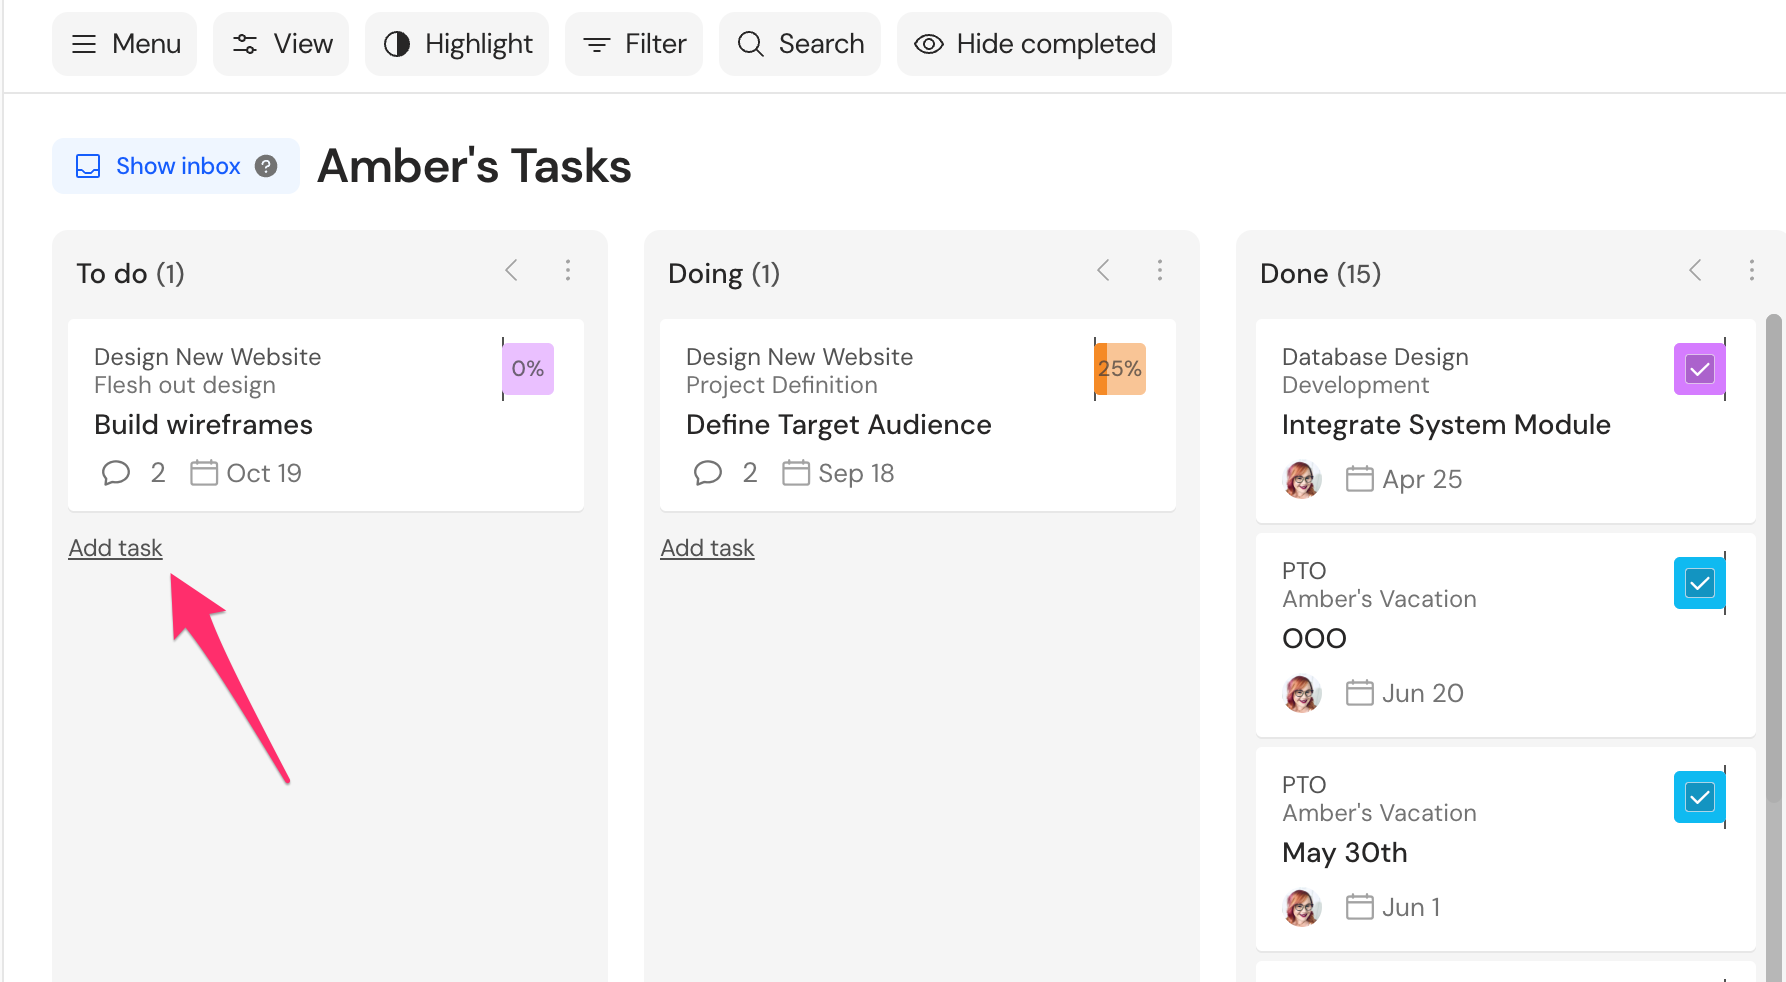Uncheck the May 30th task checkbox
Viewport: 1786px width, 982px height.
pyautogui.click(x=1700, y=797)
